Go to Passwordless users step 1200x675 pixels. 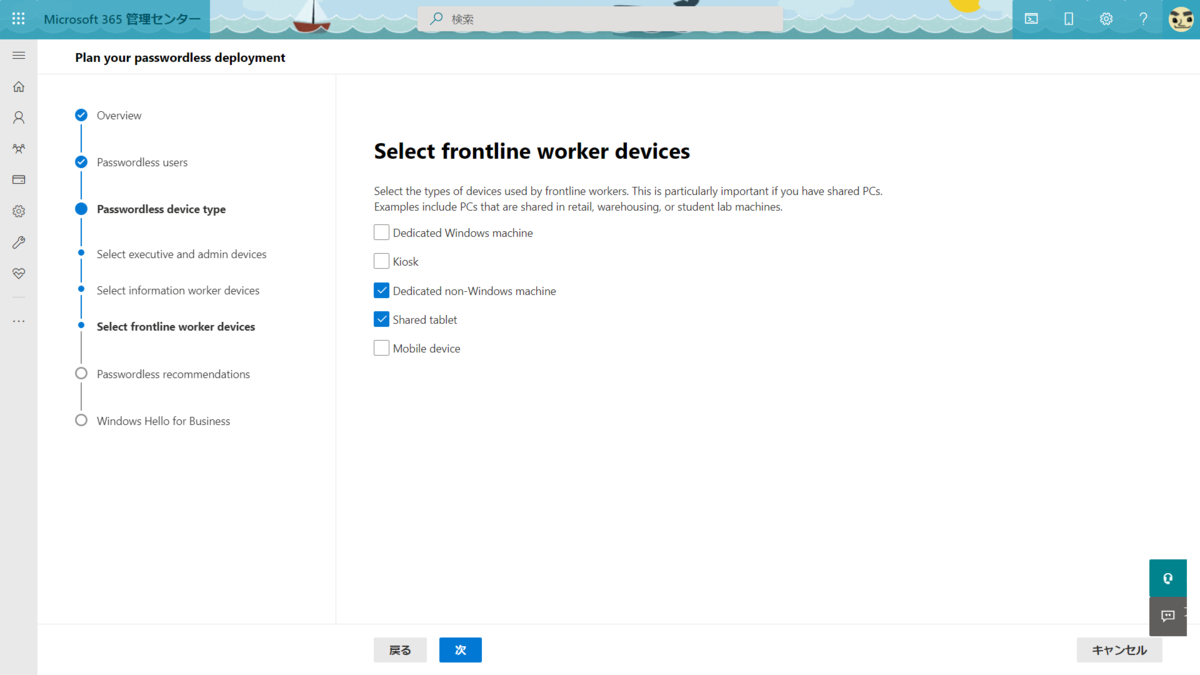point(142,162)
